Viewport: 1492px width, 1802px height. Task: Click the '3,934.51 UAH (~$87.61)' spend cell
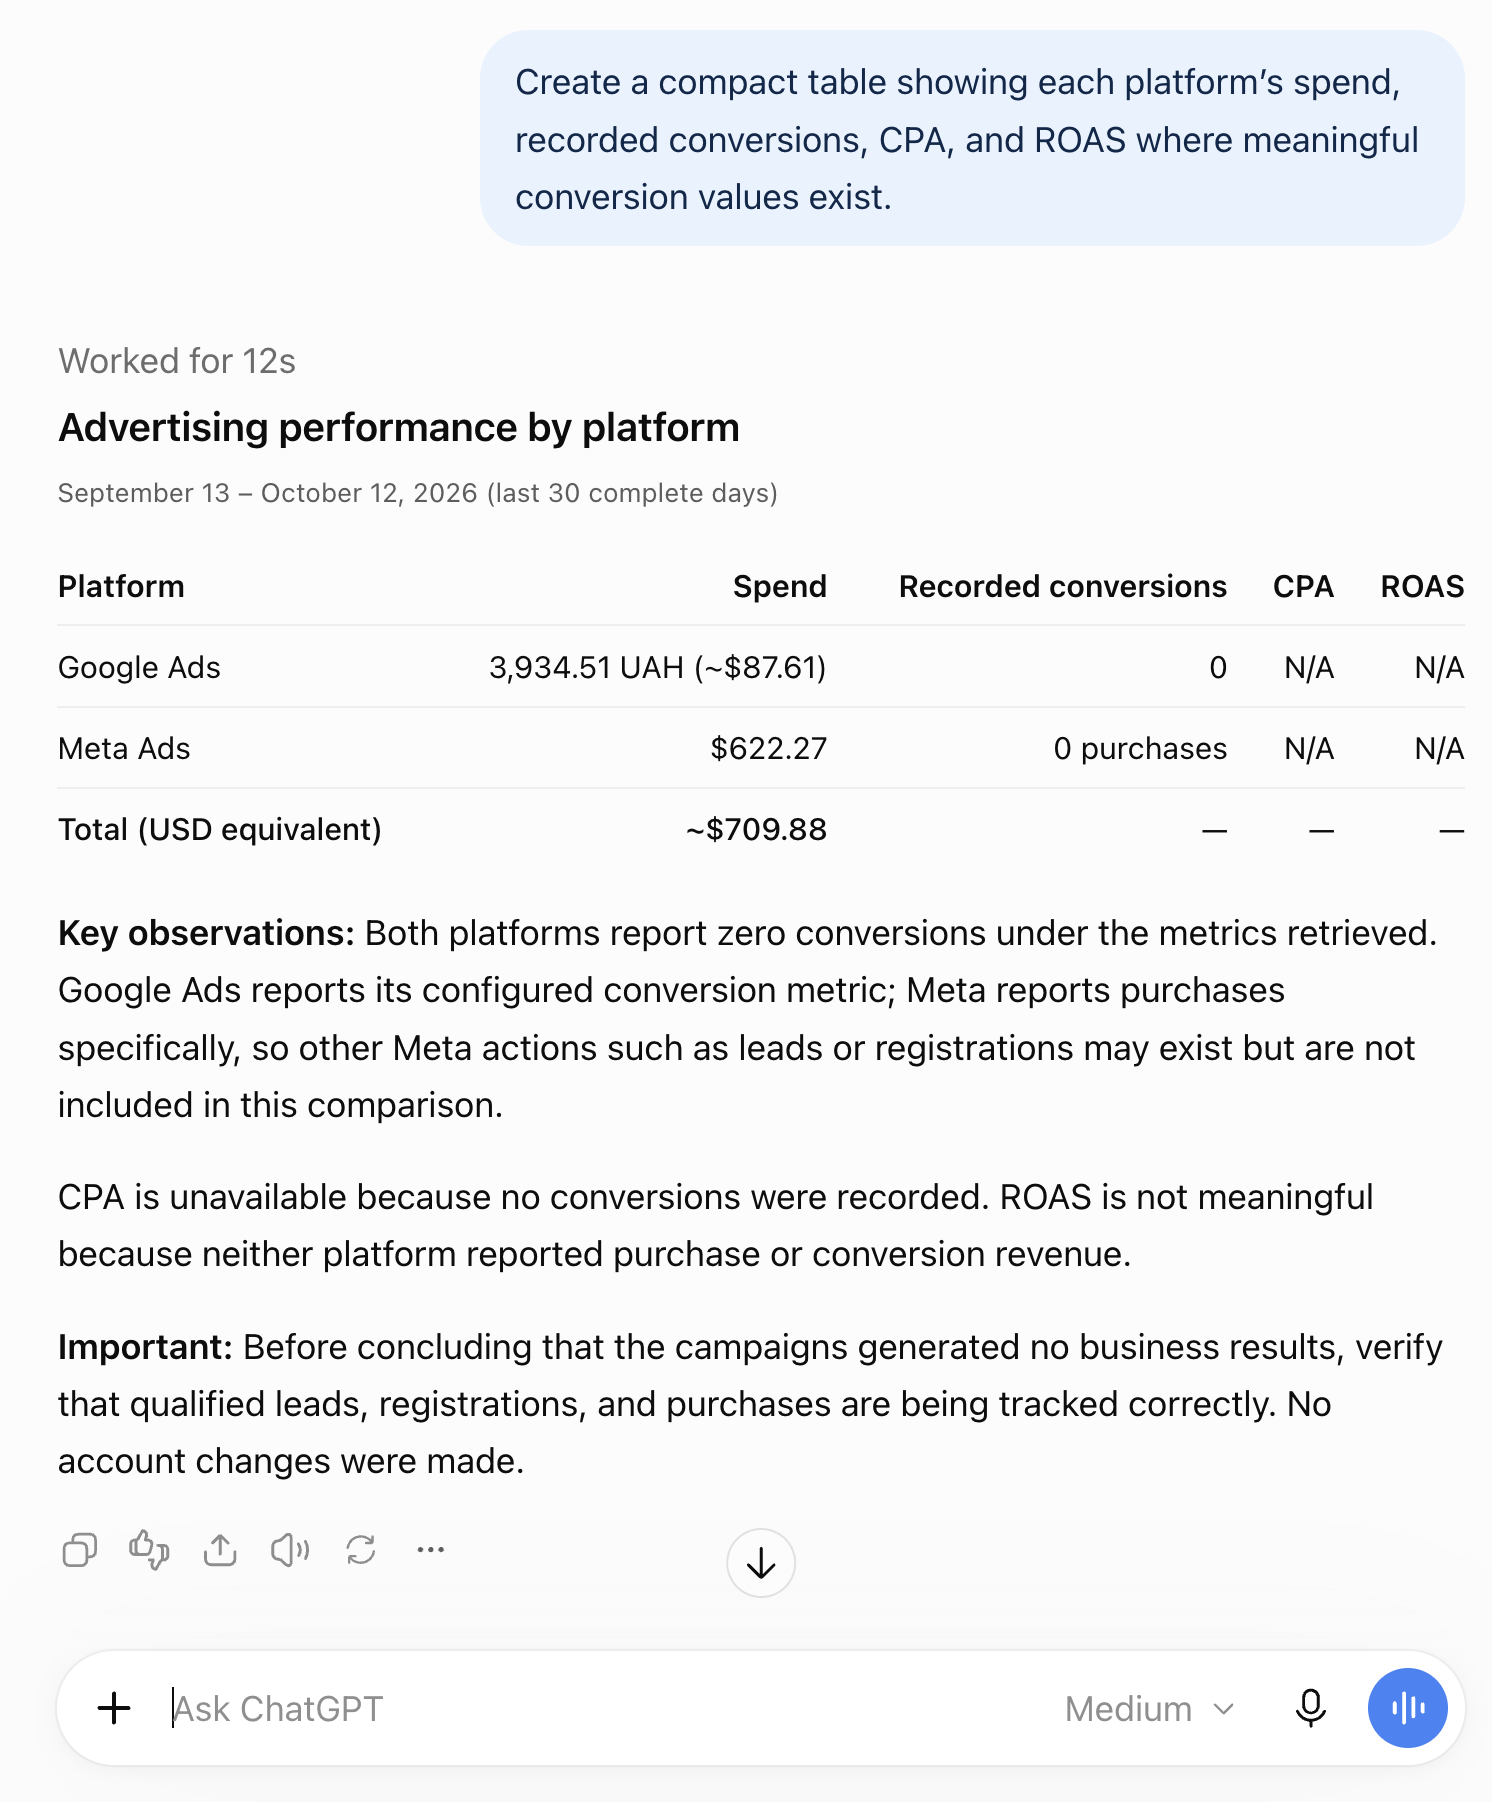(658, 667)
